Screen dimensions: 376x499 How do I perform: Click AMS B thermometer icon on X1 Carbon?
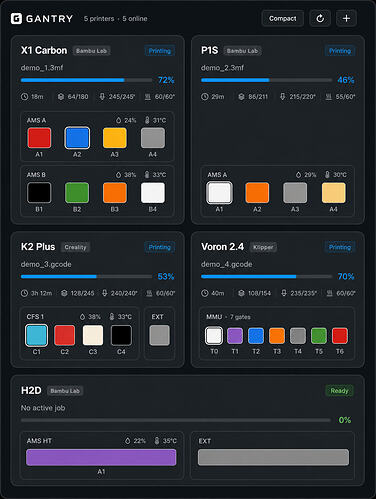pyautogui.click(x=147, y=175)
